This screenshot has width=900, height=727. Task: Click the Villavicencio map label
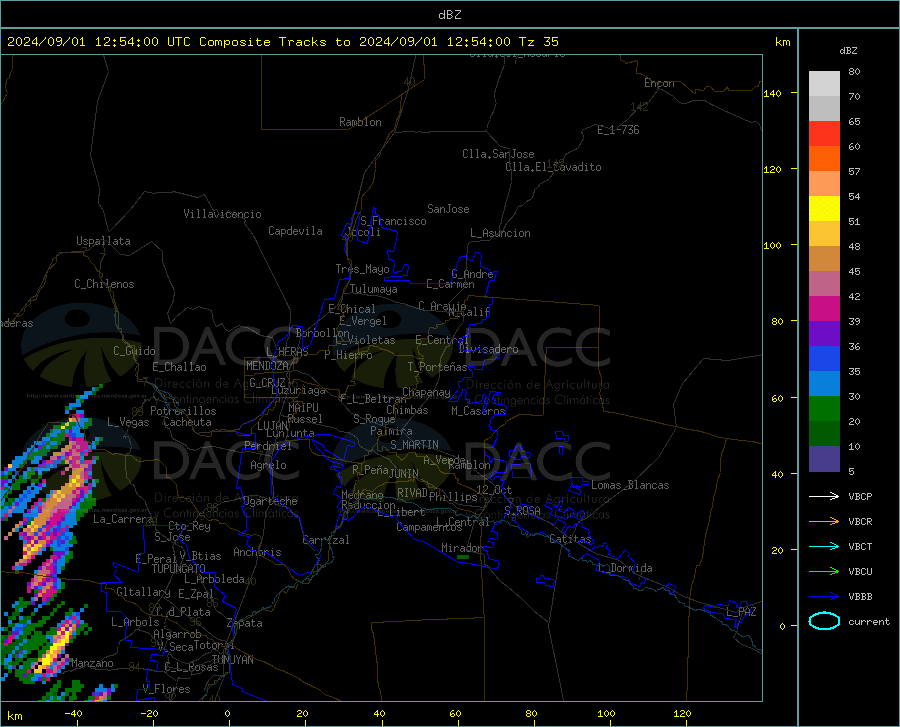(x=222, y=214)
